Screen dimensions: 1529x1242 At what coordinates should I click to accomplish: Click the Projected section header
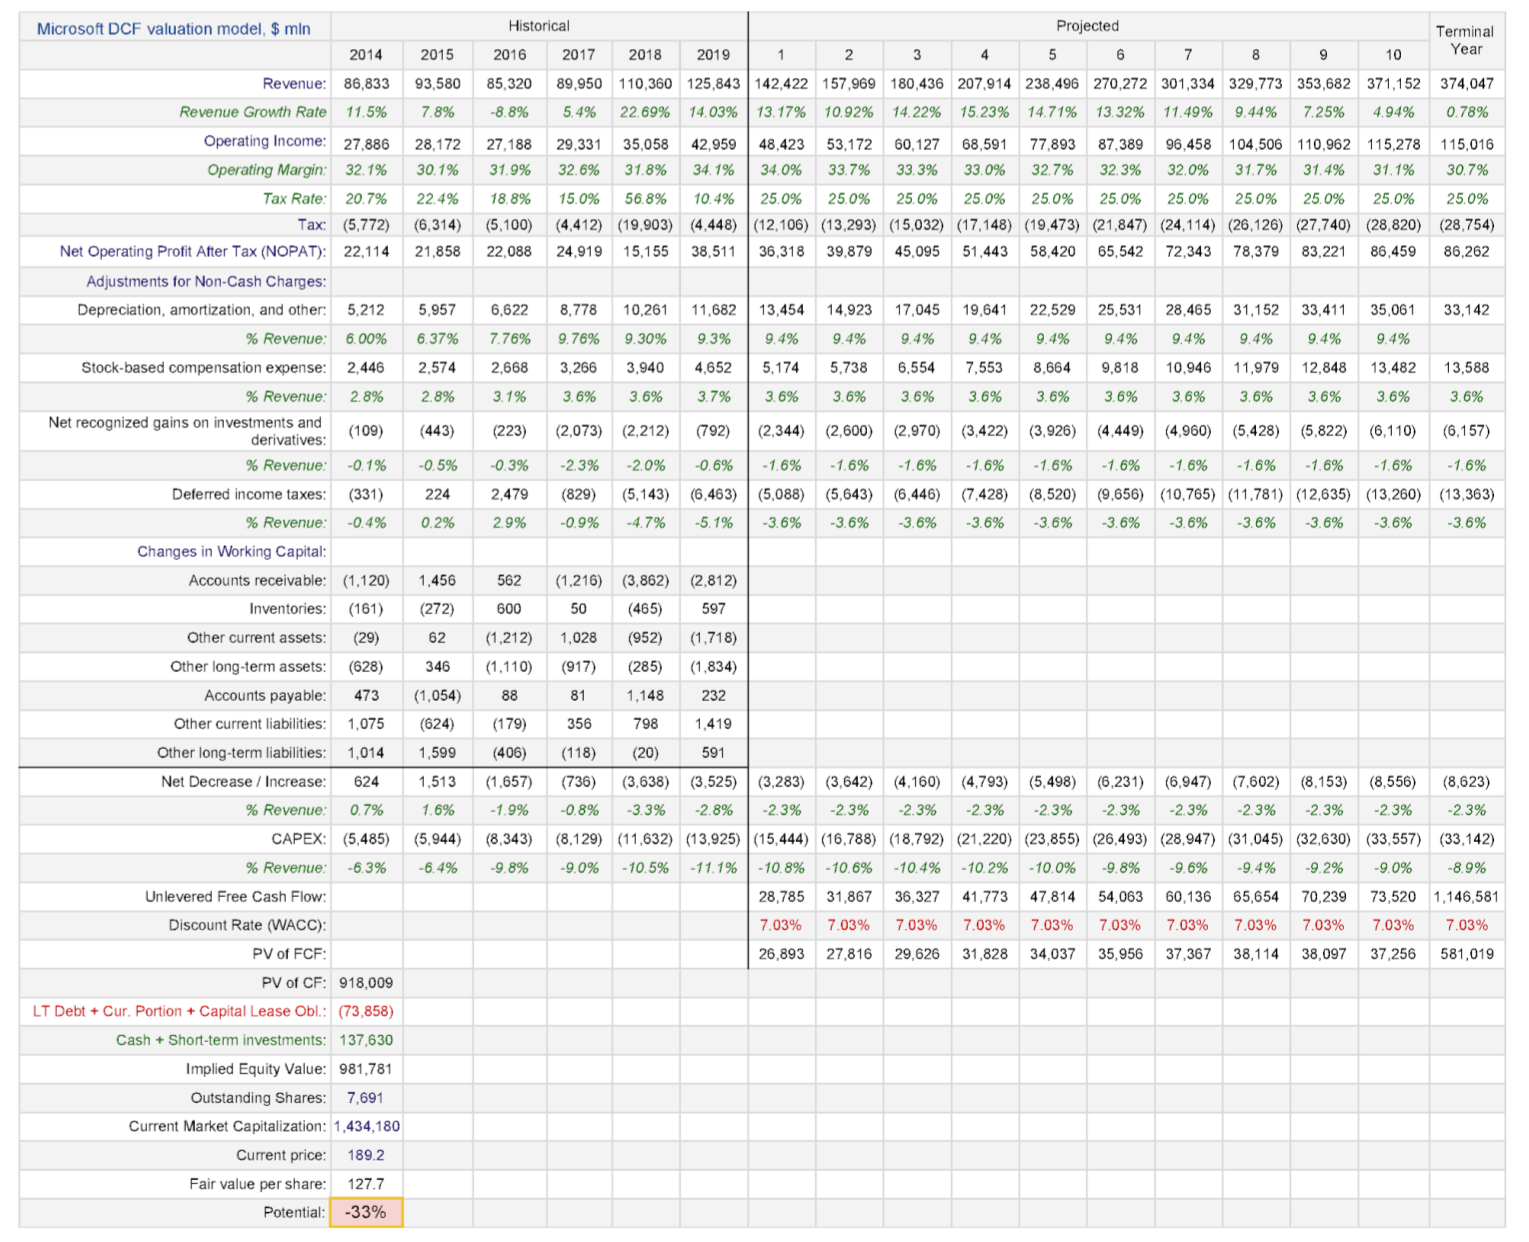1087,26
